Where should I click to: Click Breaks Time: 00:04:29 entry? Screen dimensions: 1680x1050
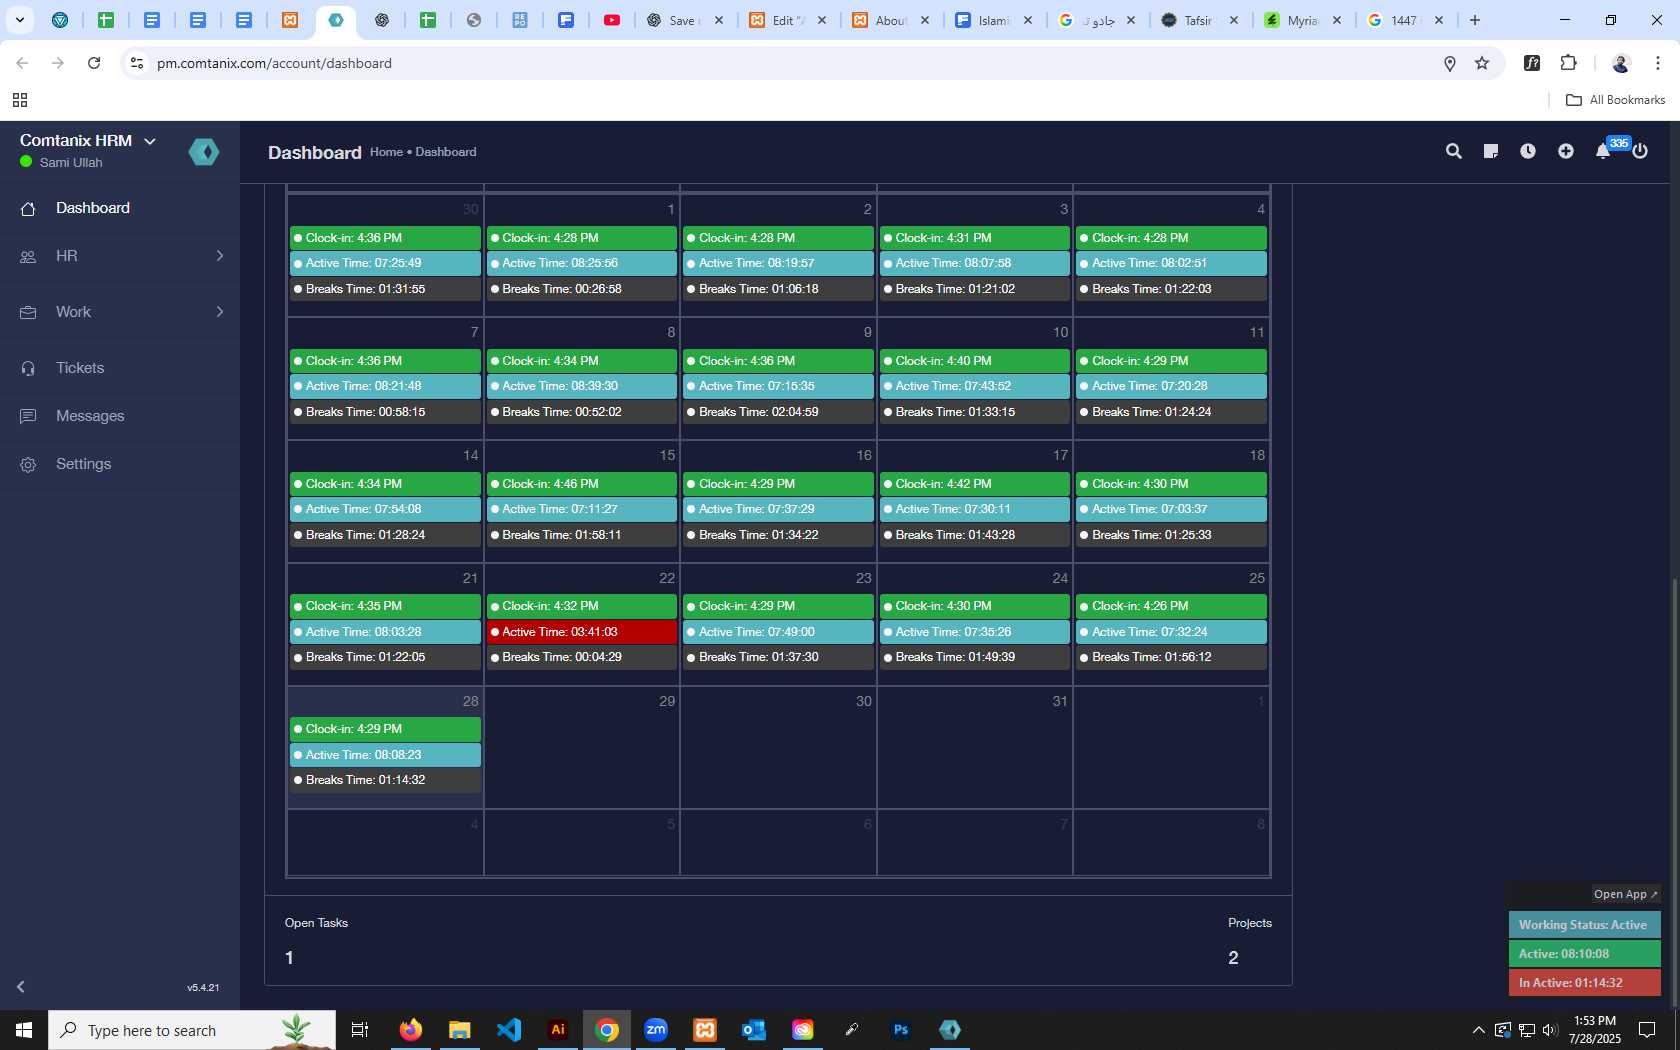(x=582, y=657)
